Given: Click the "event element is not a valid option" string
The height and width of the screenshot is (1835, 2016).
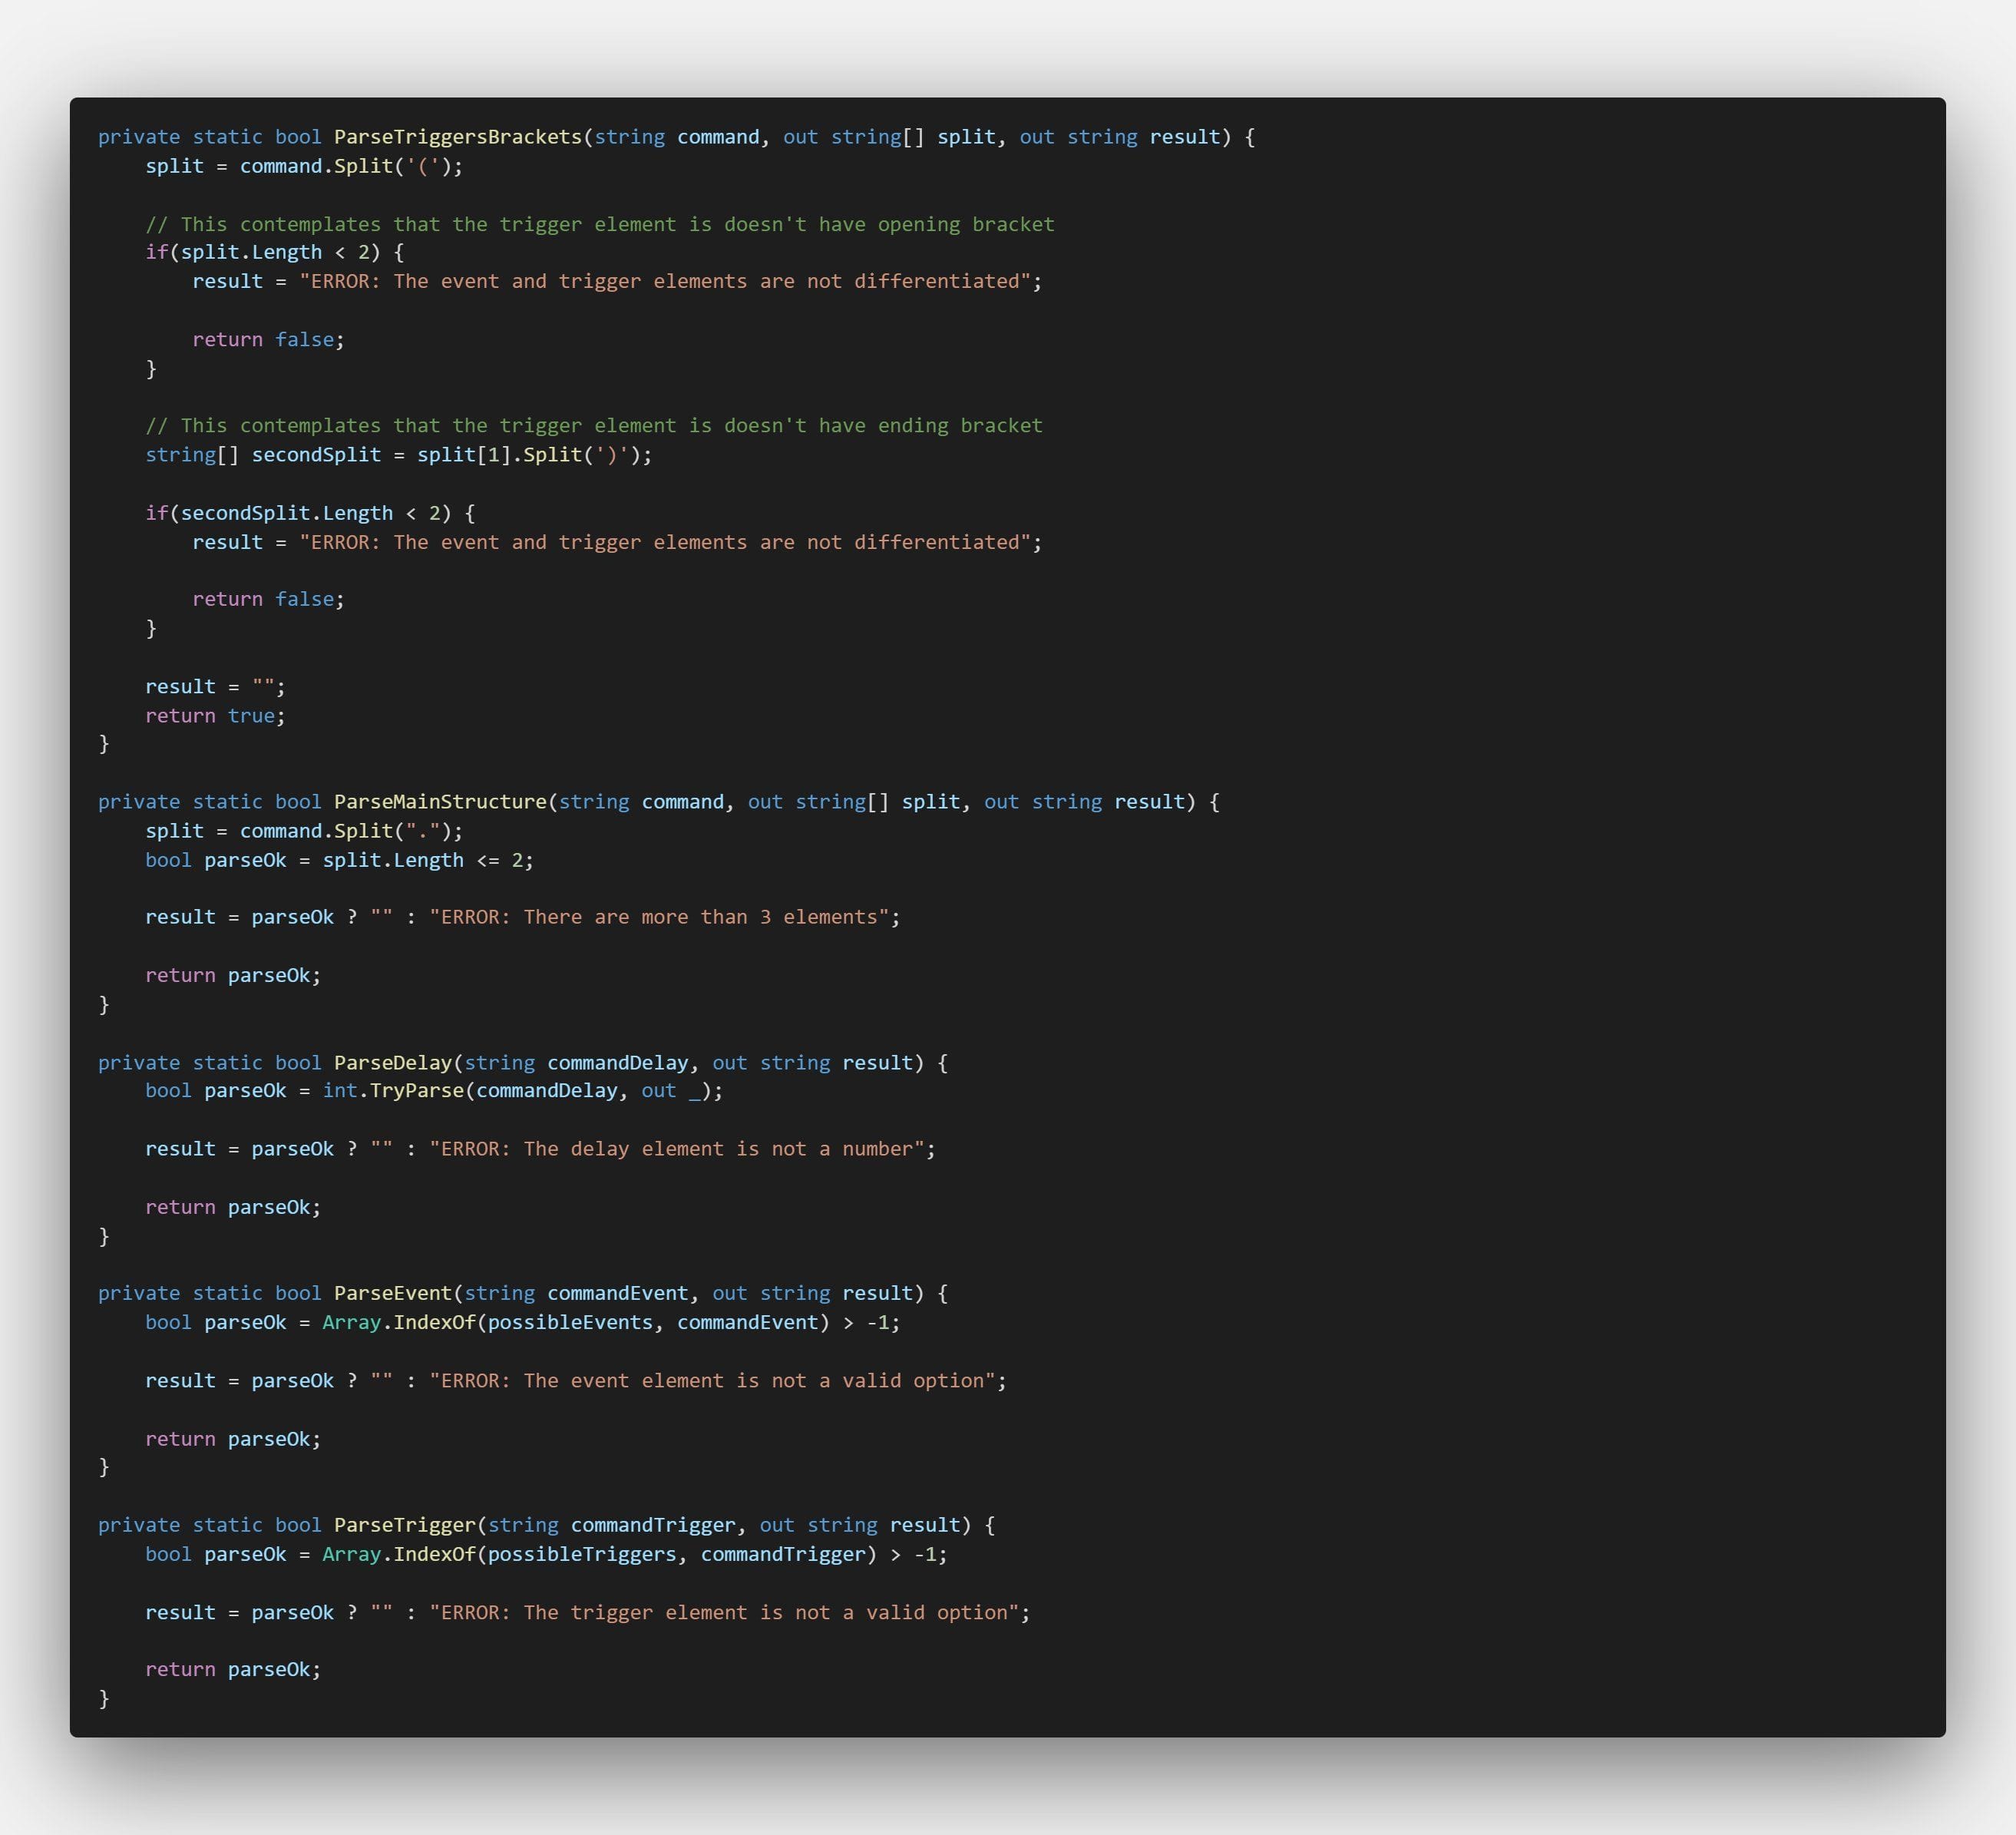Looking at the screenshot, I should click(712, 1381).
